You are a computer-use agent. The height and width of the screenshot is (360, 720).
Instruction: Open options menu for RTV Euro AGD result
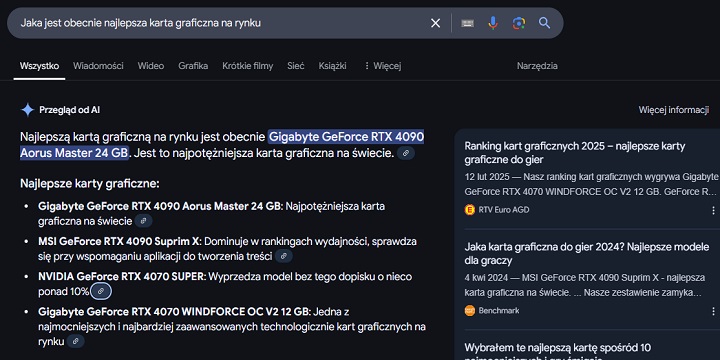tap(713, 210)
